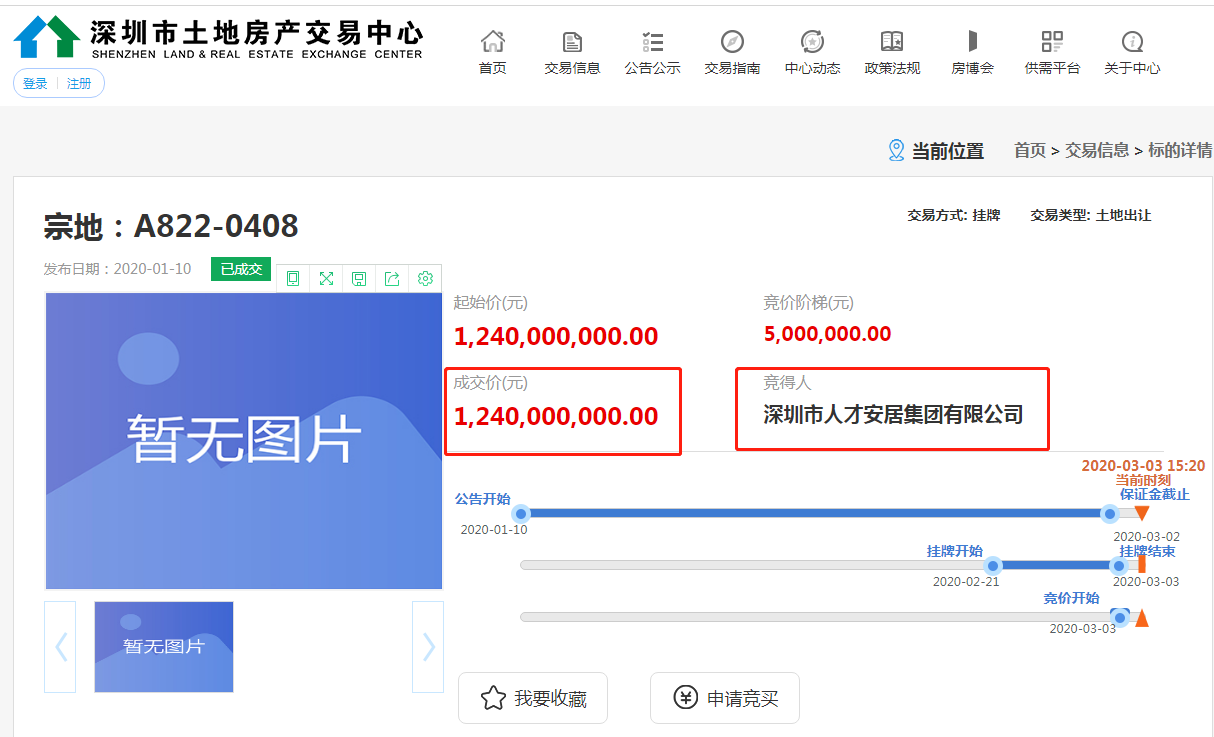Open 公告公示 checklist icon in navigation

(653, 41)
